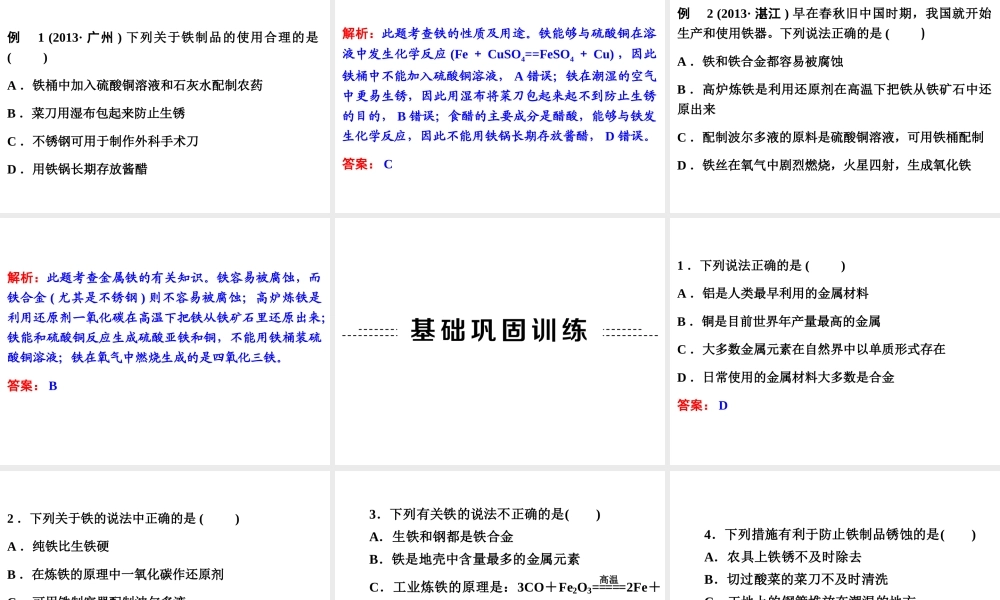Select option A 农具上铁锈不及时除去
The width and height of the screenshot is (1000, 600).
point(783,557)
